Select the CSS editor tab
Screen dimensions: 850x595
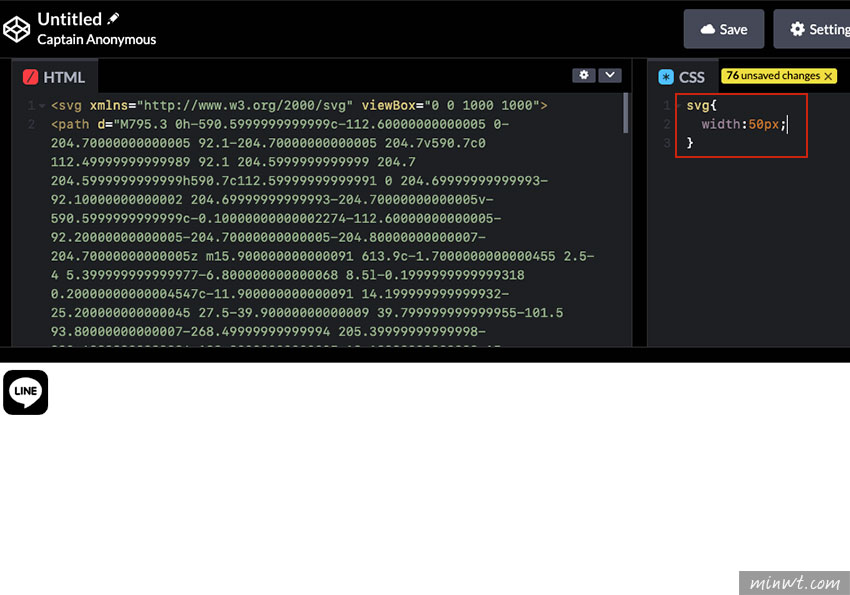(682, 77)
